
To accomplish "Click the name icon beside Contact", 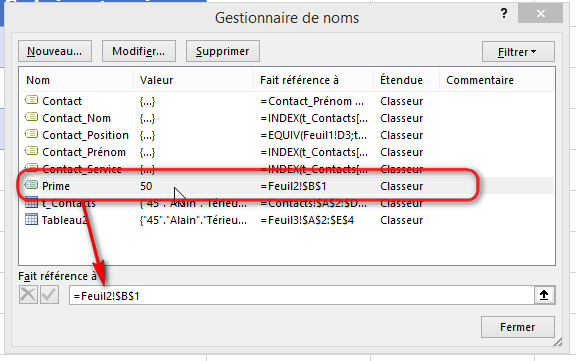I will click(31, 100).
